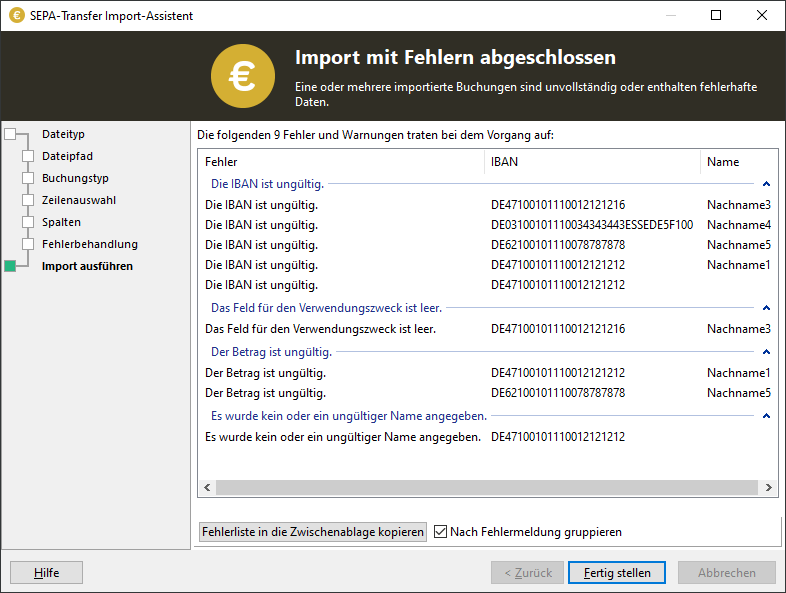
Task: Select the IBAN error row without a name
Action: tap(488, 285)
